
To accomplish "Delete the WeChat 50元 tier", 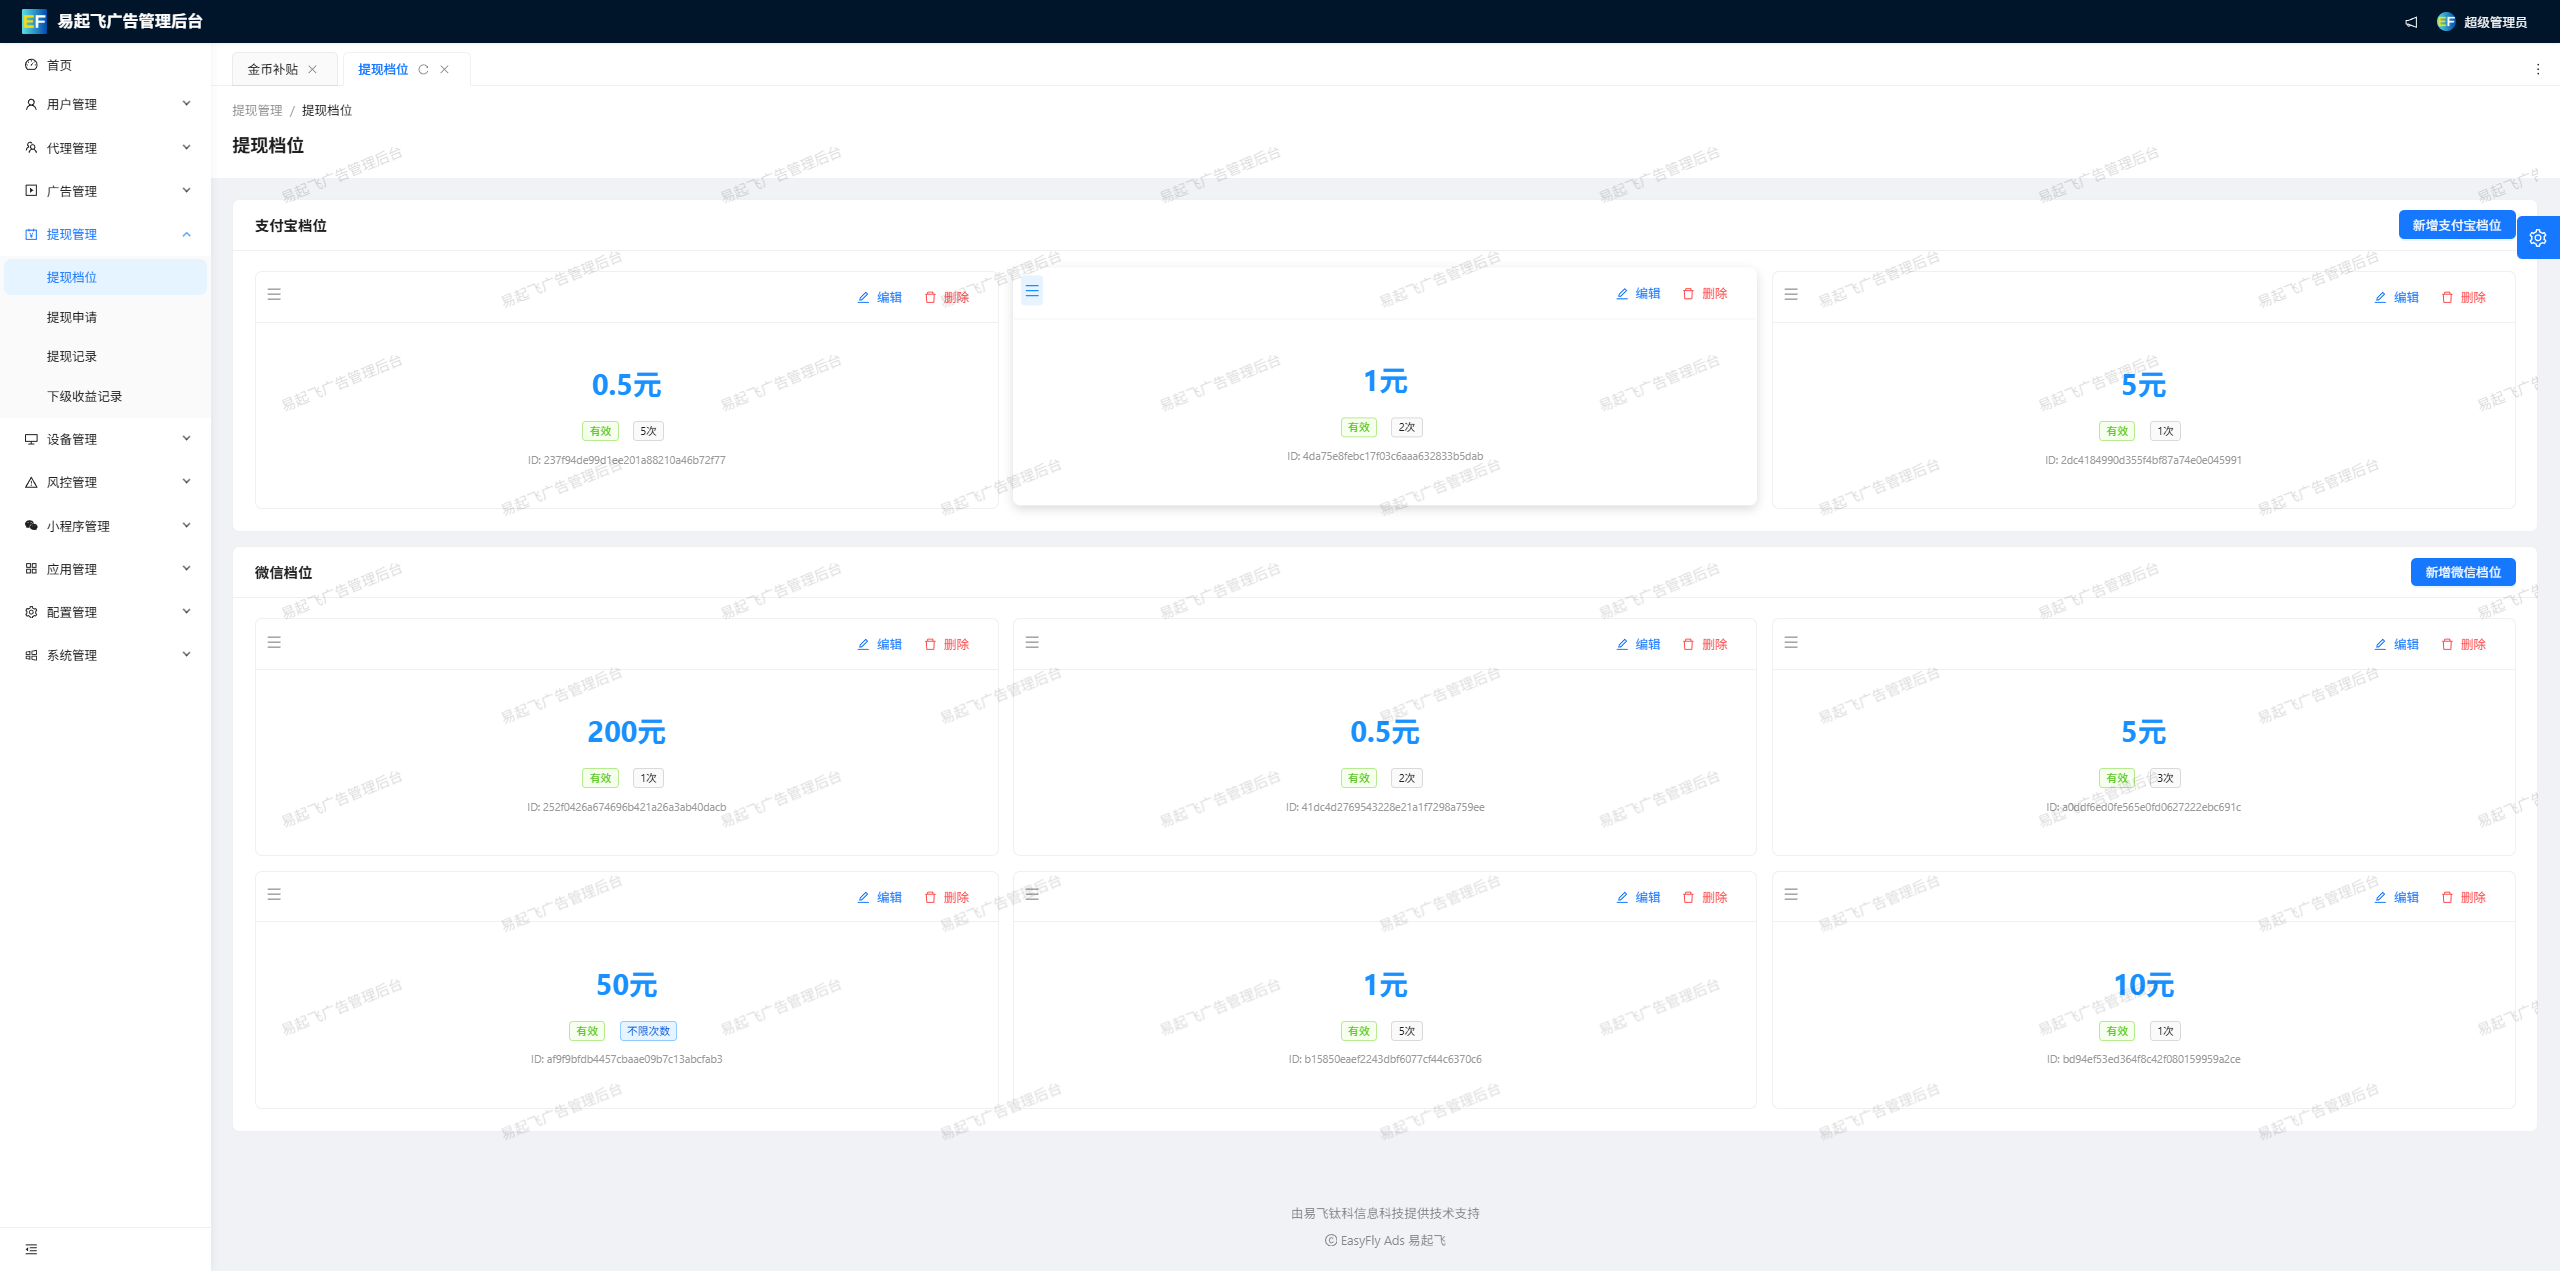I will pyautogui.click(x=946, y=897).
